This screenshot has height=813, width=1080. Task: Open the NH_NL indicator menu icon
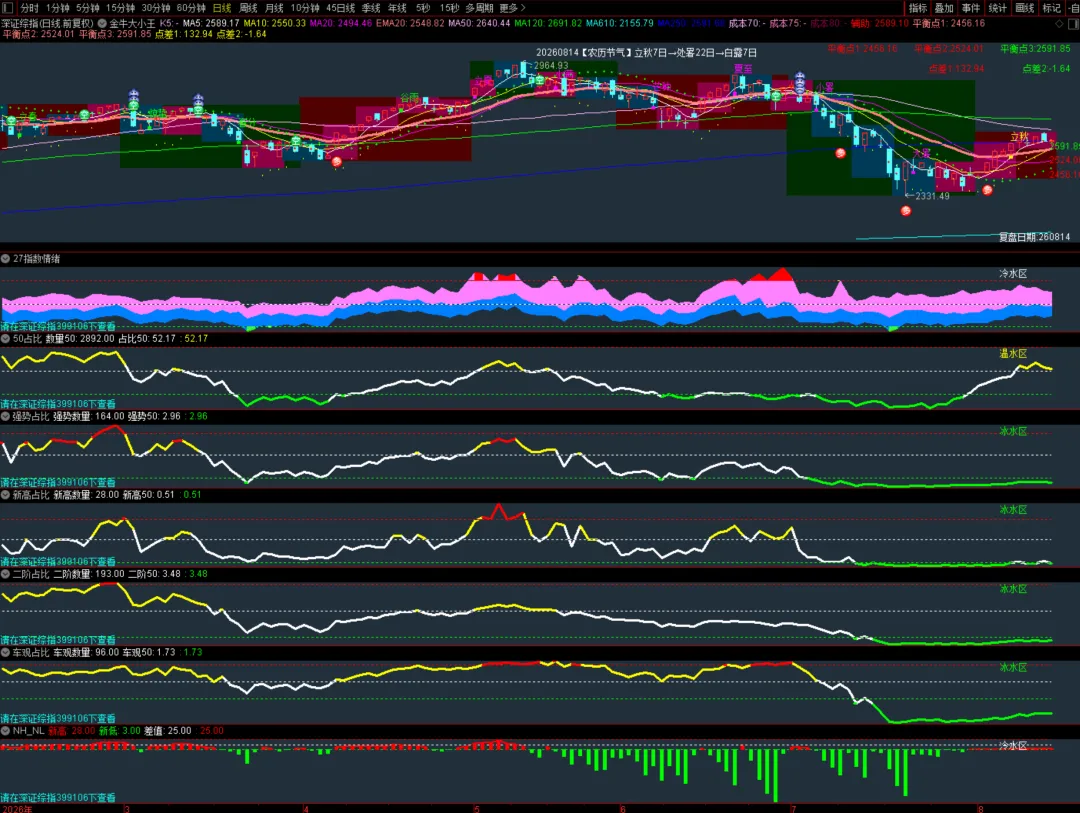[6, 730]
